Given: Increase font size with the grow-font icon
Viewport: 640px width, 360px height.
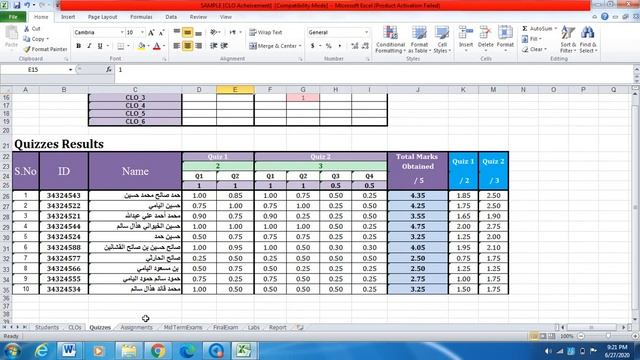Looking at the screenshot, I should (151, 32).
